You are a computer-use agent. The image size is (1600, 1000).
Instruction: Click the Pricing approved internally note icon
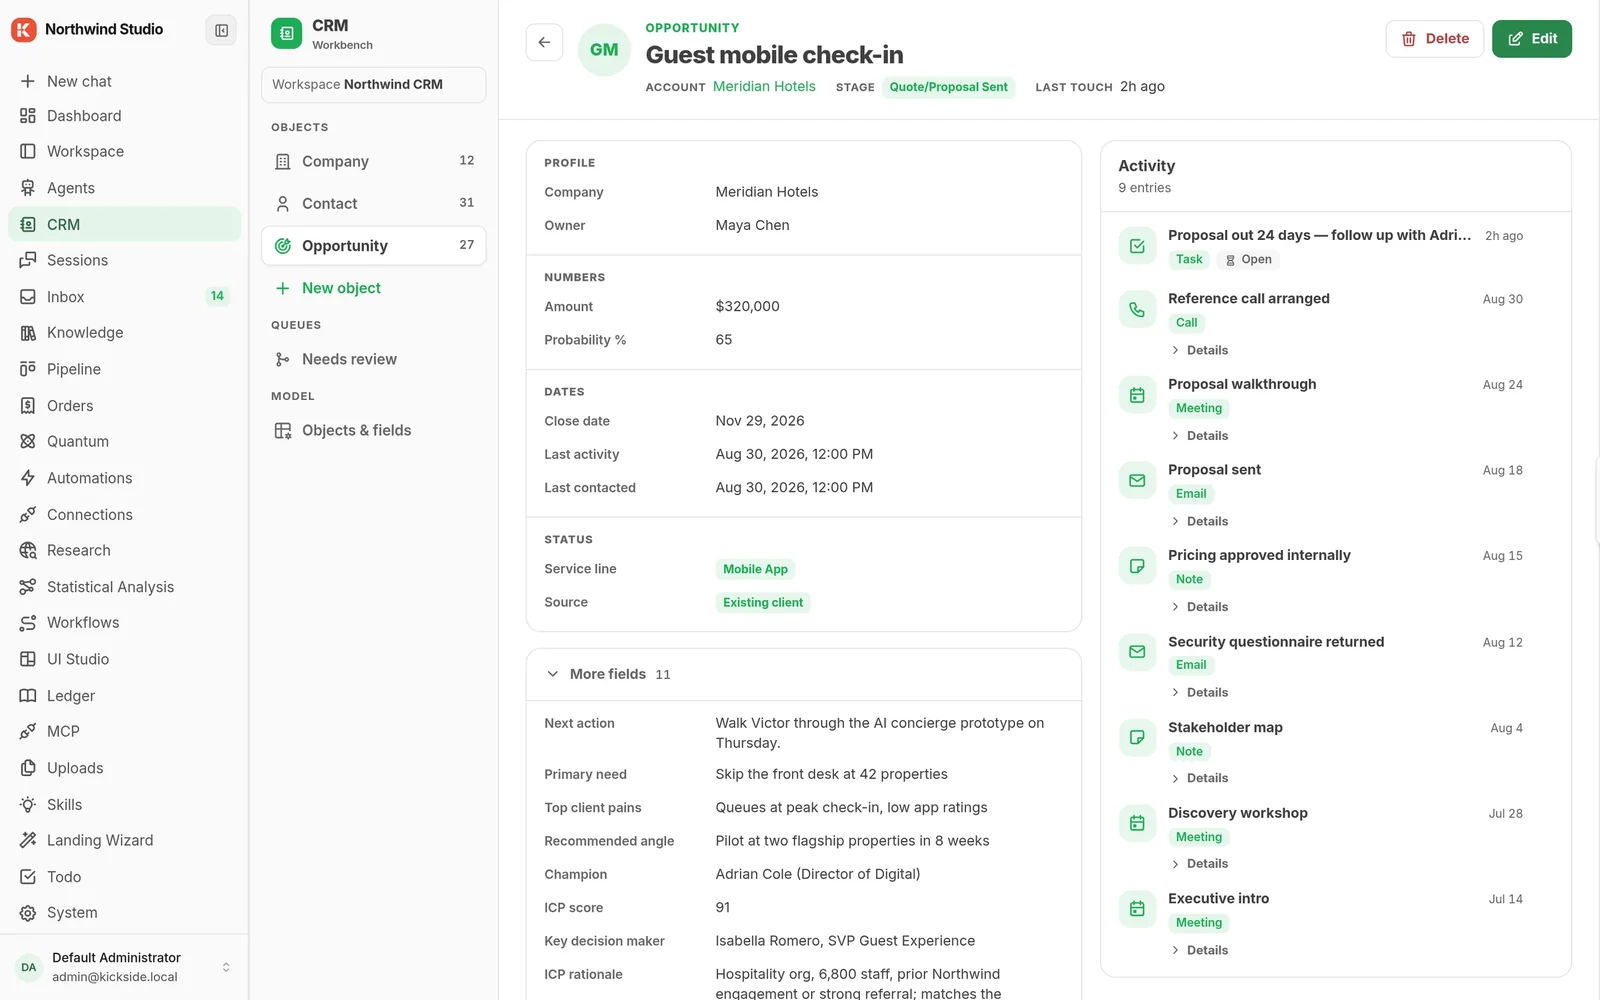click(1137, 566)
